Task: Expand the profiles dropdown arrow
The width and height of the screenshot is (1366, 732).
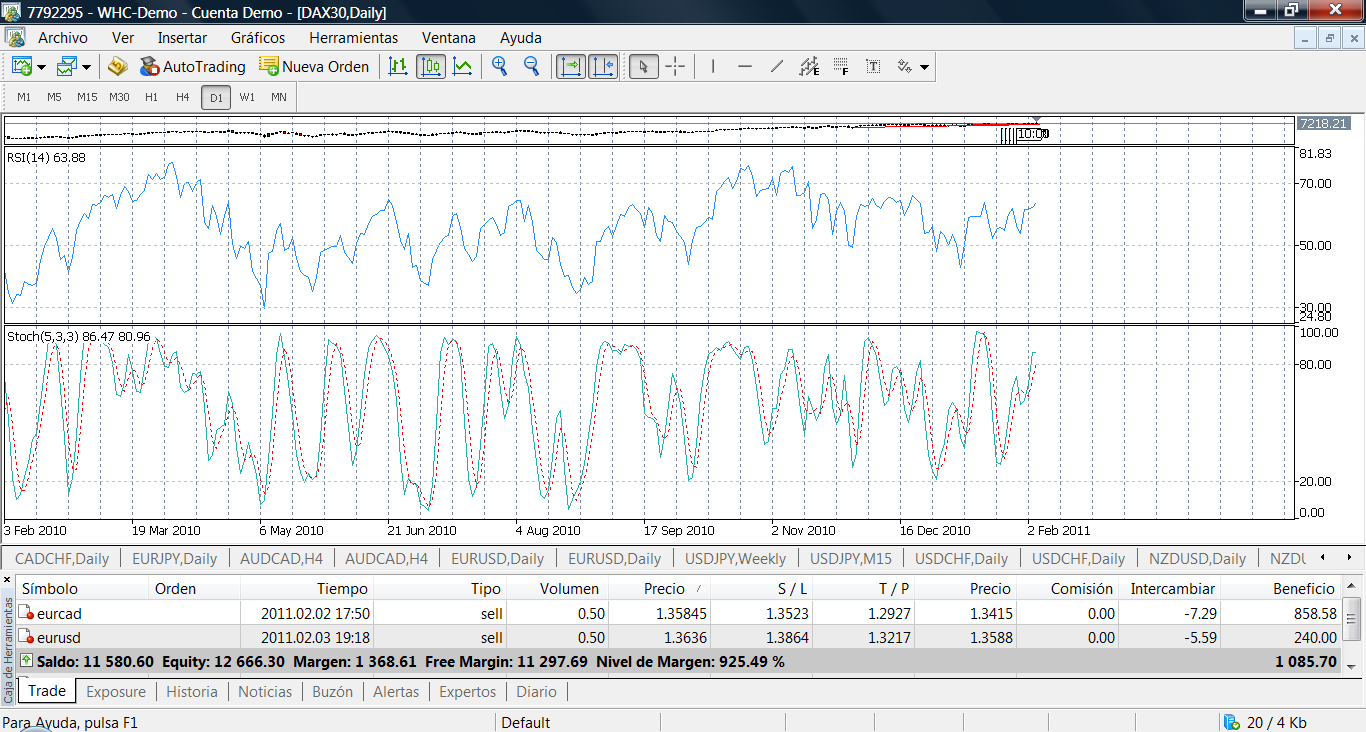Action: pos(87,67)
